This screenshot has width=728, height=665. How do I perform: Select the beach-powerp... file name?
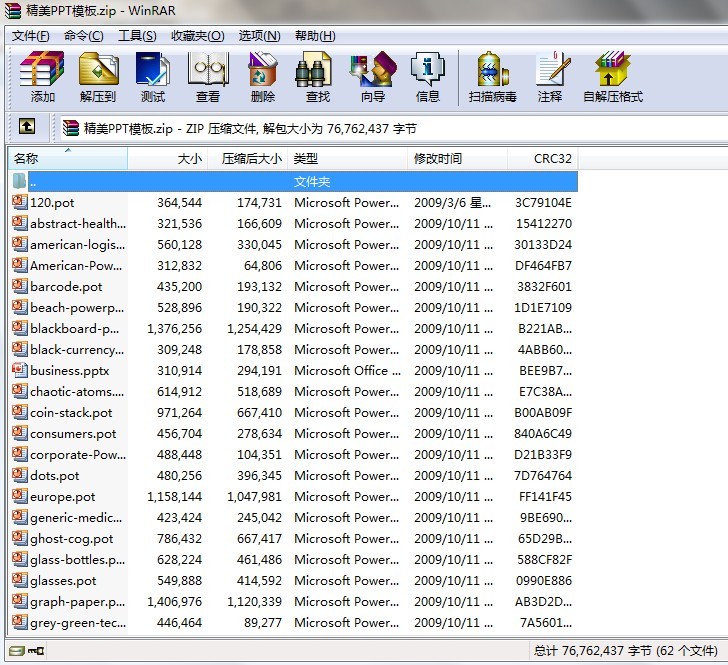77,307
